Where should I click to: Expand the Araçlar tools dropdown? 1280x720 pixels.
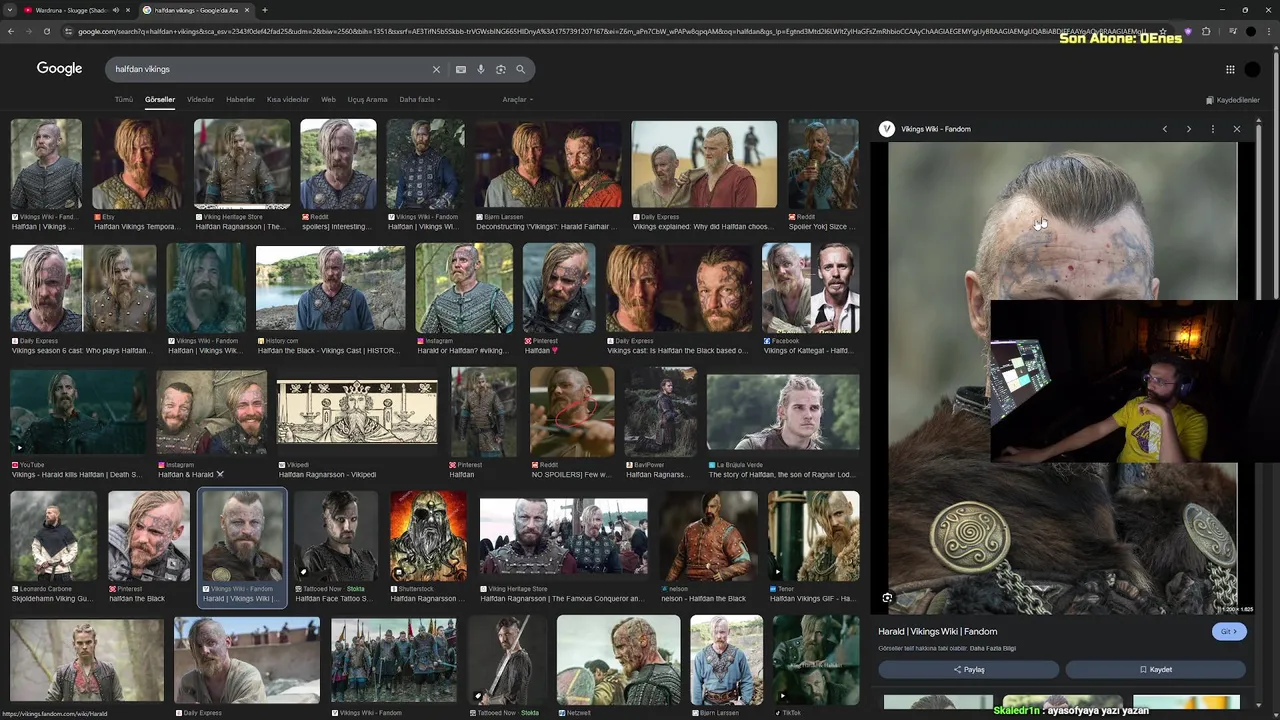click(517, 99)
